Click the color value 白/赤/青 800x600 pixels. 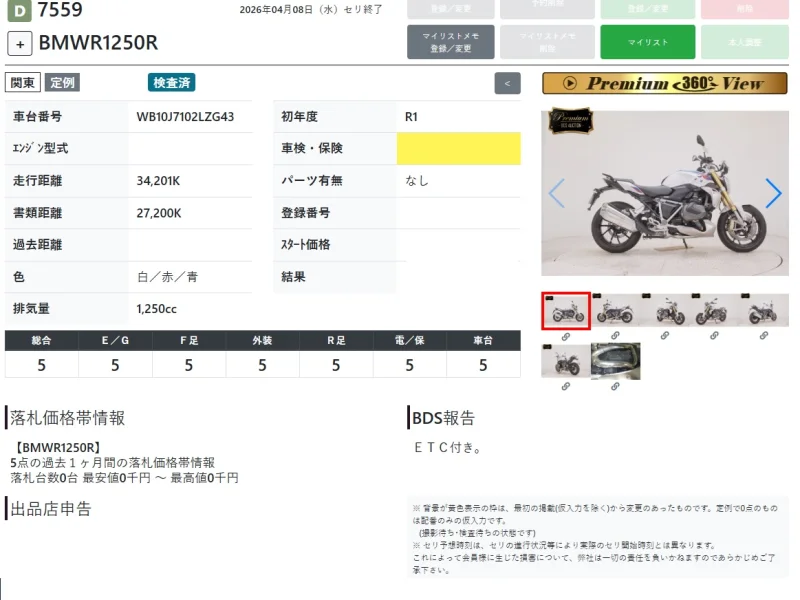coord(167,277)
